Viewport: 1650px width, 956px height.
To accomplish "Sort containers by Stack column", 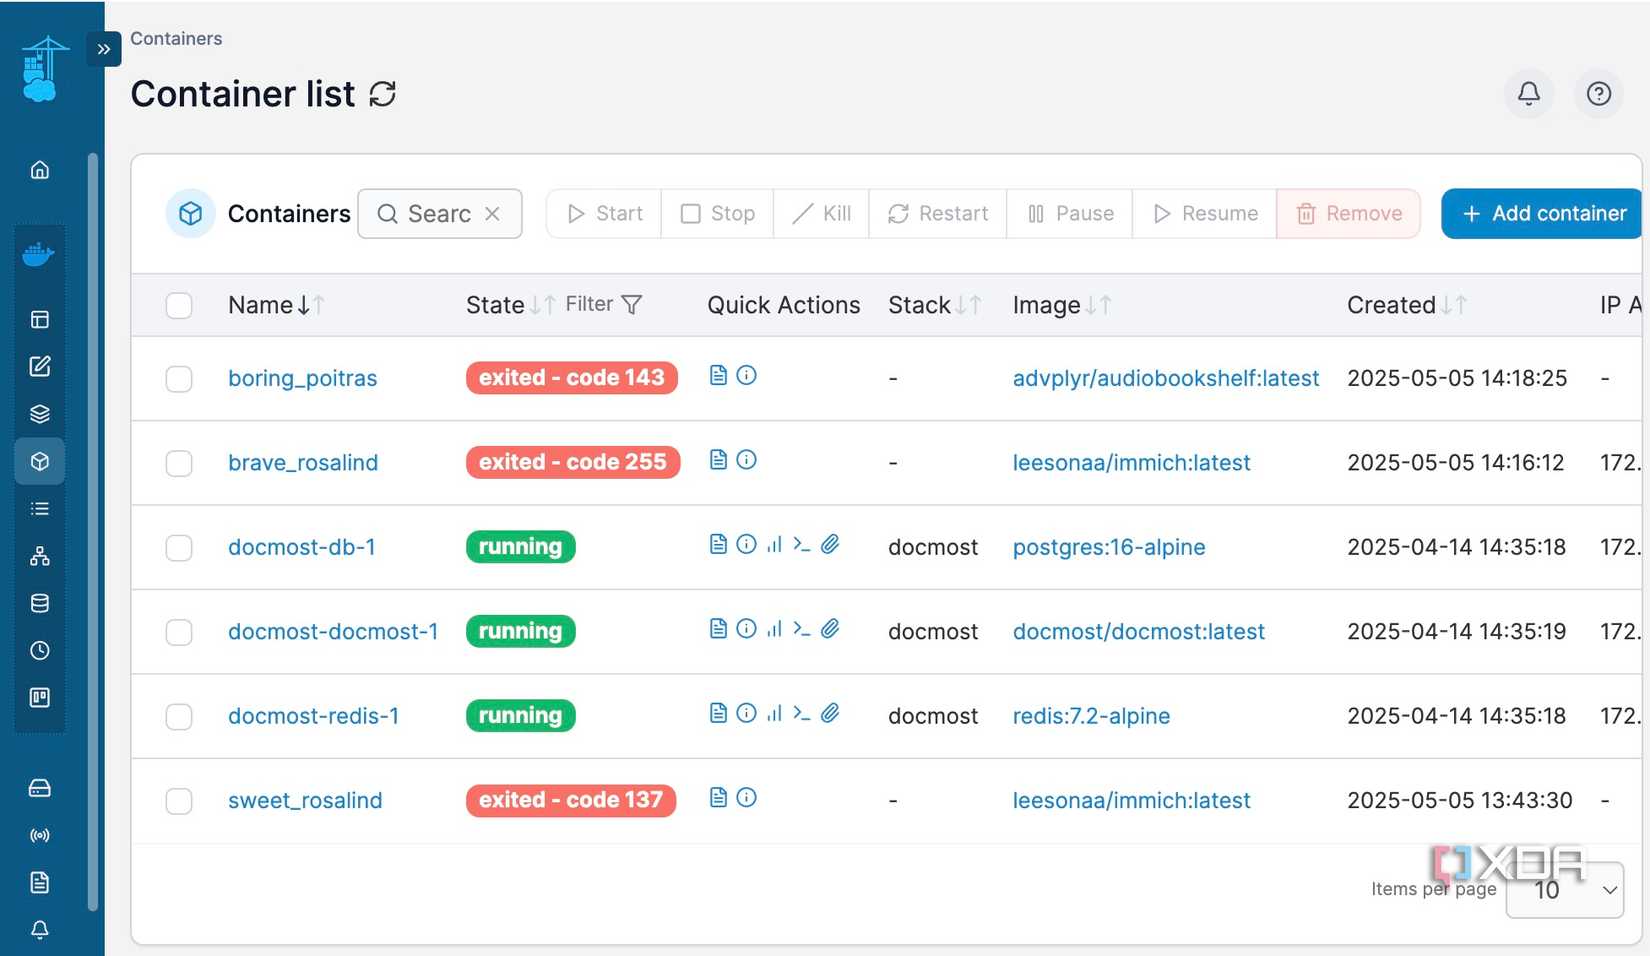I will (935, 305).
